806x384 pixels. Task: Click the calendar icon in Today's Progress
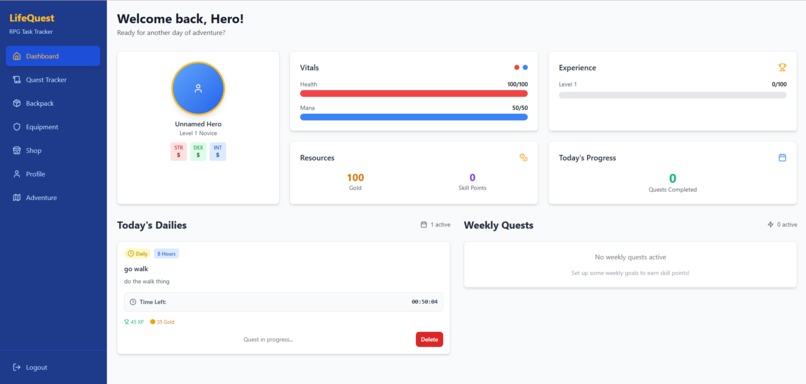tap(782, 158)
